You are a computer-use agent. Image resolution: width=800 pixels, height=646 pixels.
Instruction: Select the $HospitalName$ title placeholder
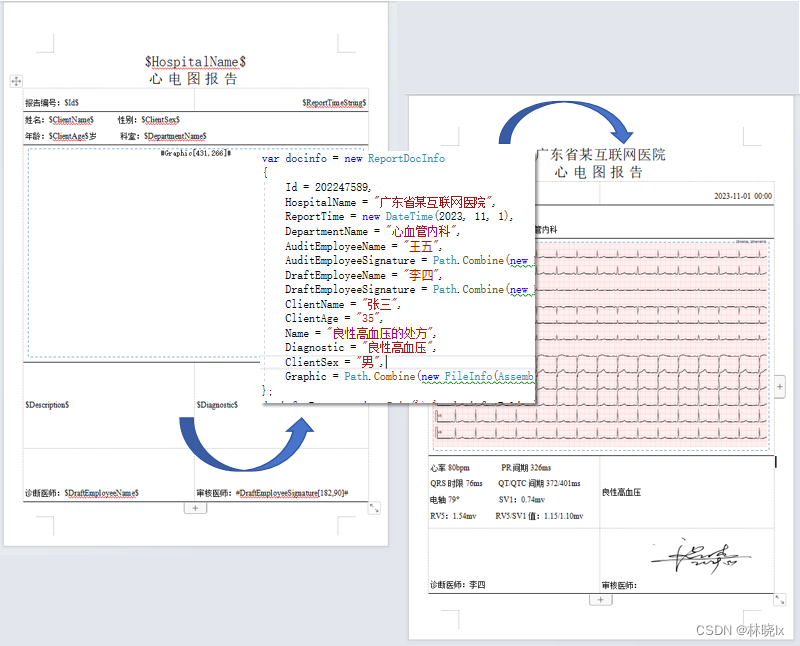pos(194,62)
